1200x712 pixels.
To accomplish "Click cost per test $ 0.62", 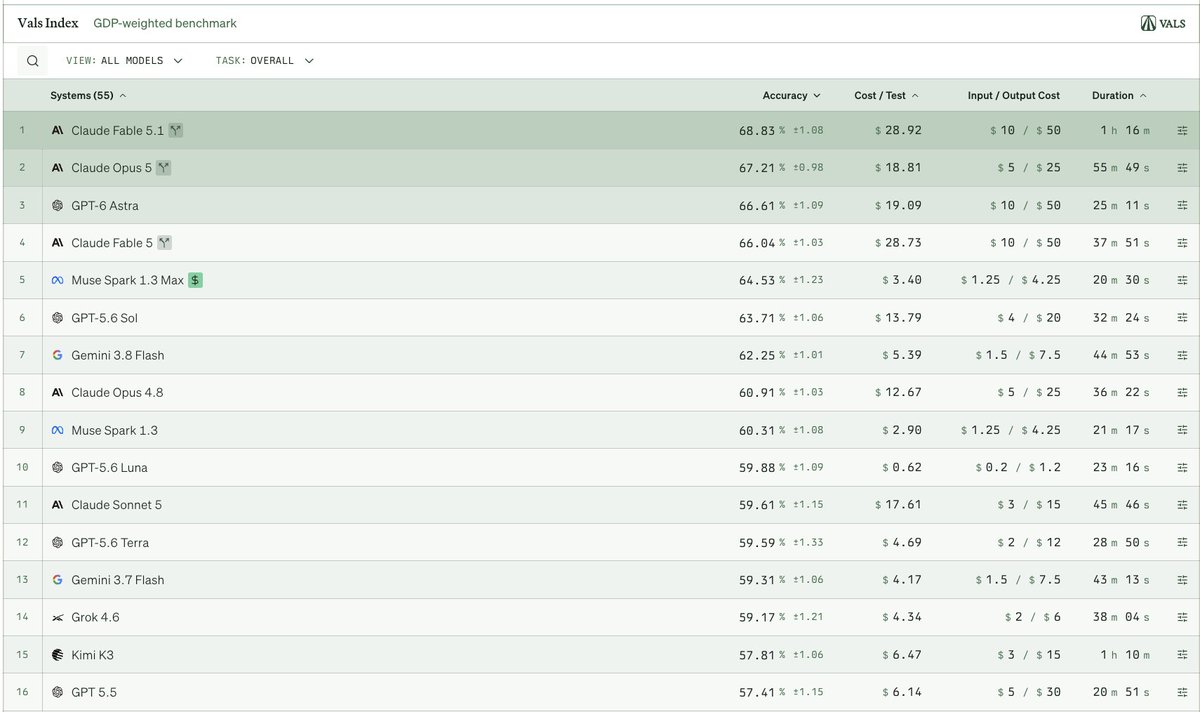I will [x=902, y=468].
